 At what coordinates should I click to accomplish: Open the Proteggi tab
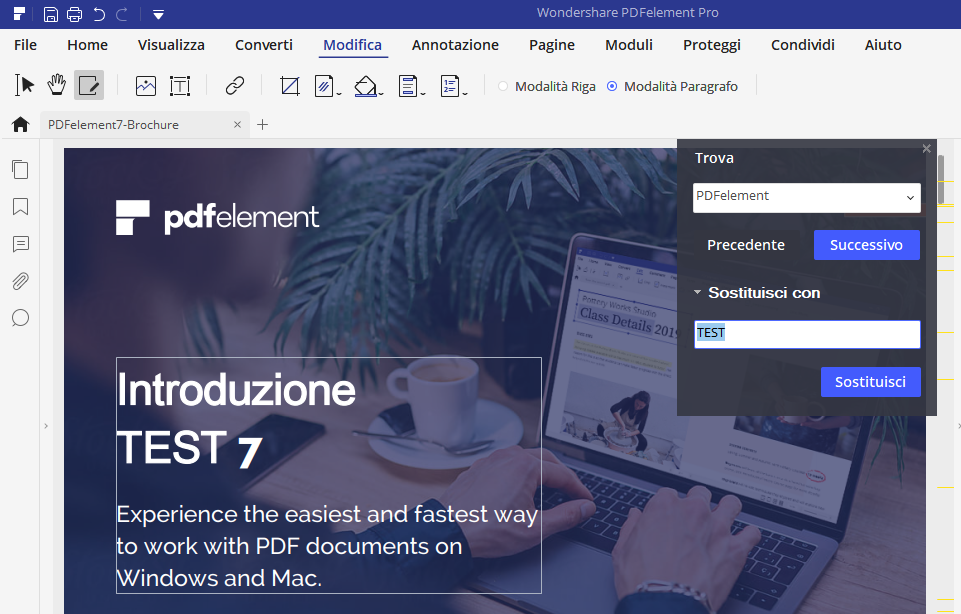pos(712,45)
